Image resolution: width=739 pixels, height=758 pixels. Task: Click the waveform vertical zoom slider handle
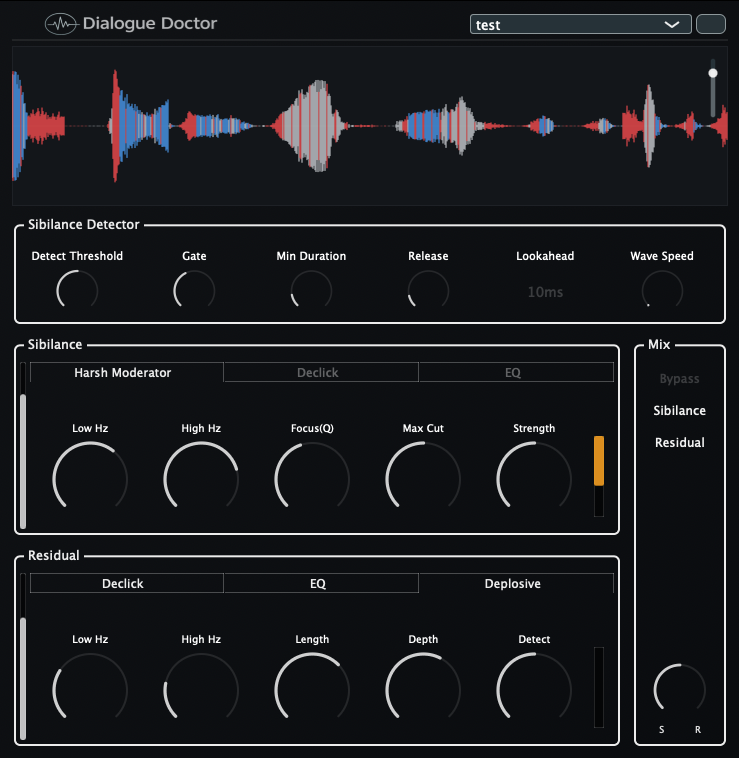coord(713,73)
